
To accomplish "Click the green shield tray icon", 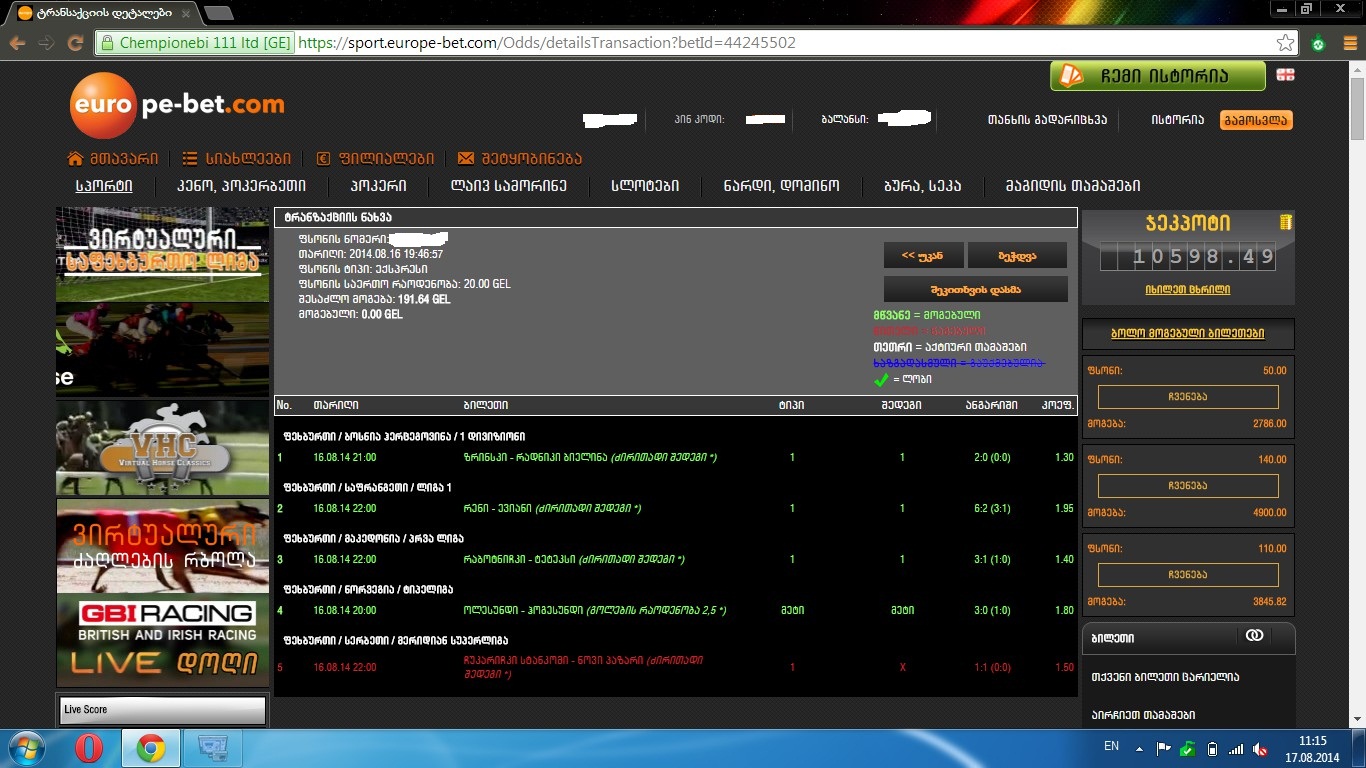I will (1188, 748).
